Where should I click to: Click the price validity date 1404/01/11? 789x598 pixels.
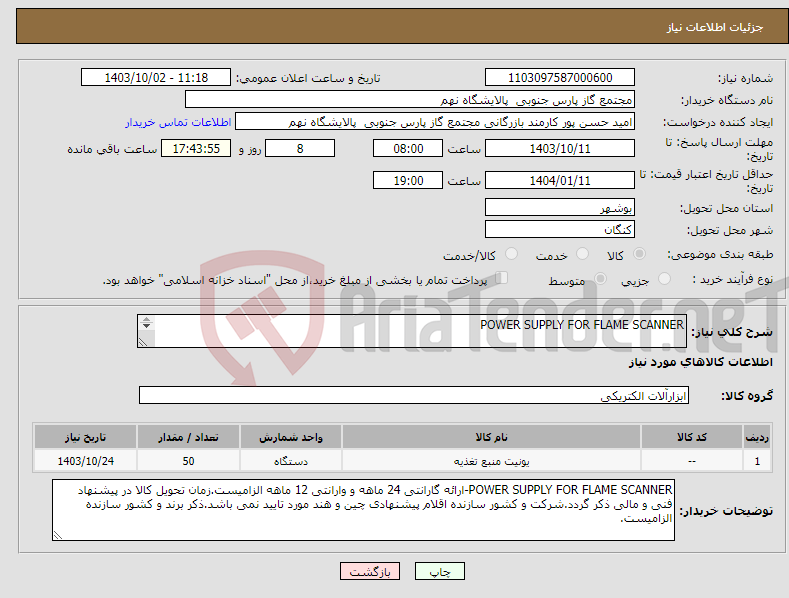point(560,180)
